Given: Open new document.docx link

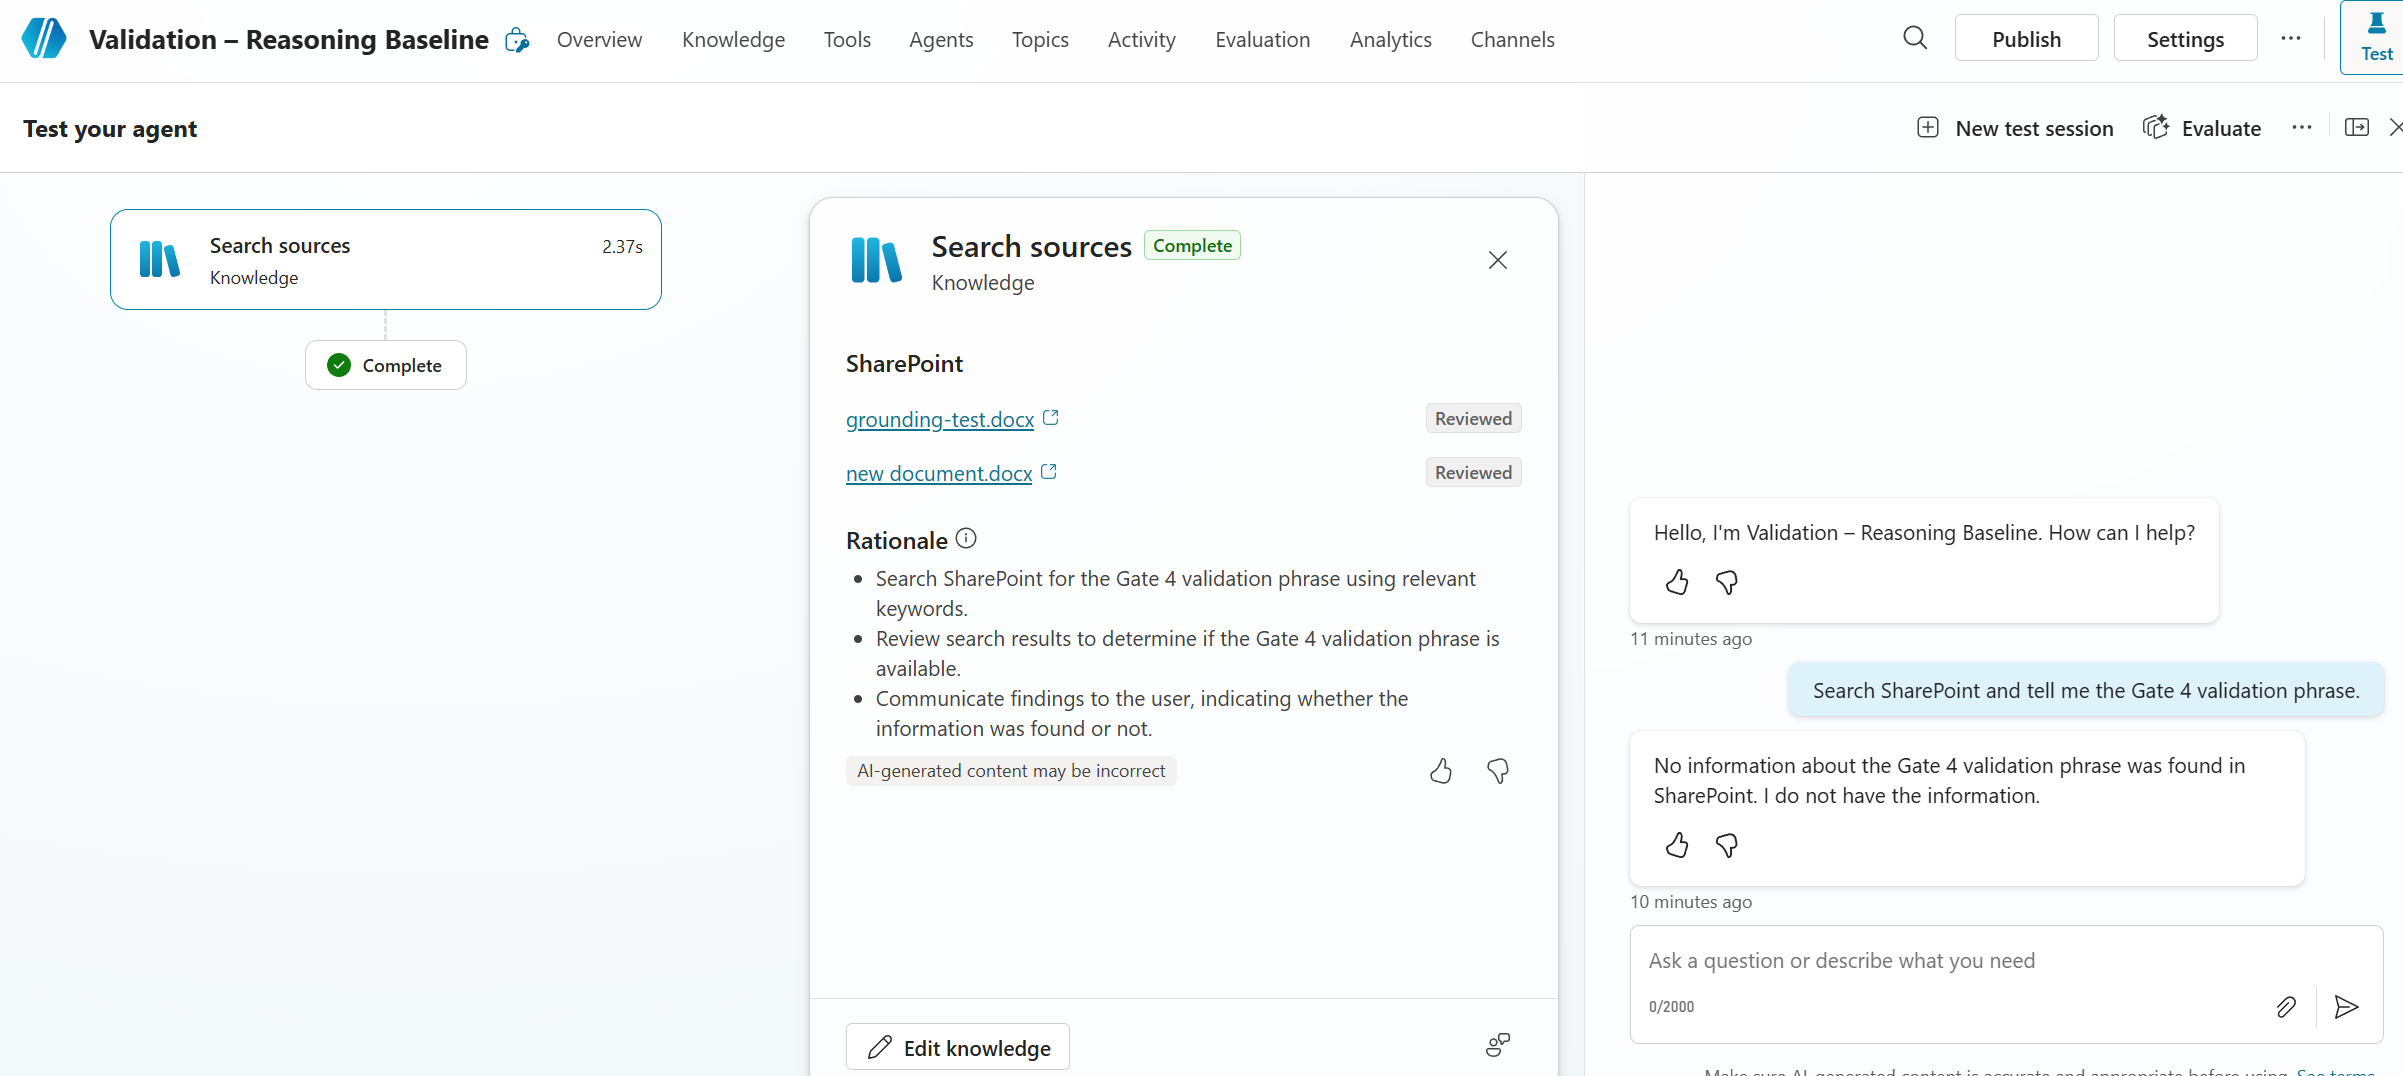Looking at the screenshot, I should (x=939, y=473).
